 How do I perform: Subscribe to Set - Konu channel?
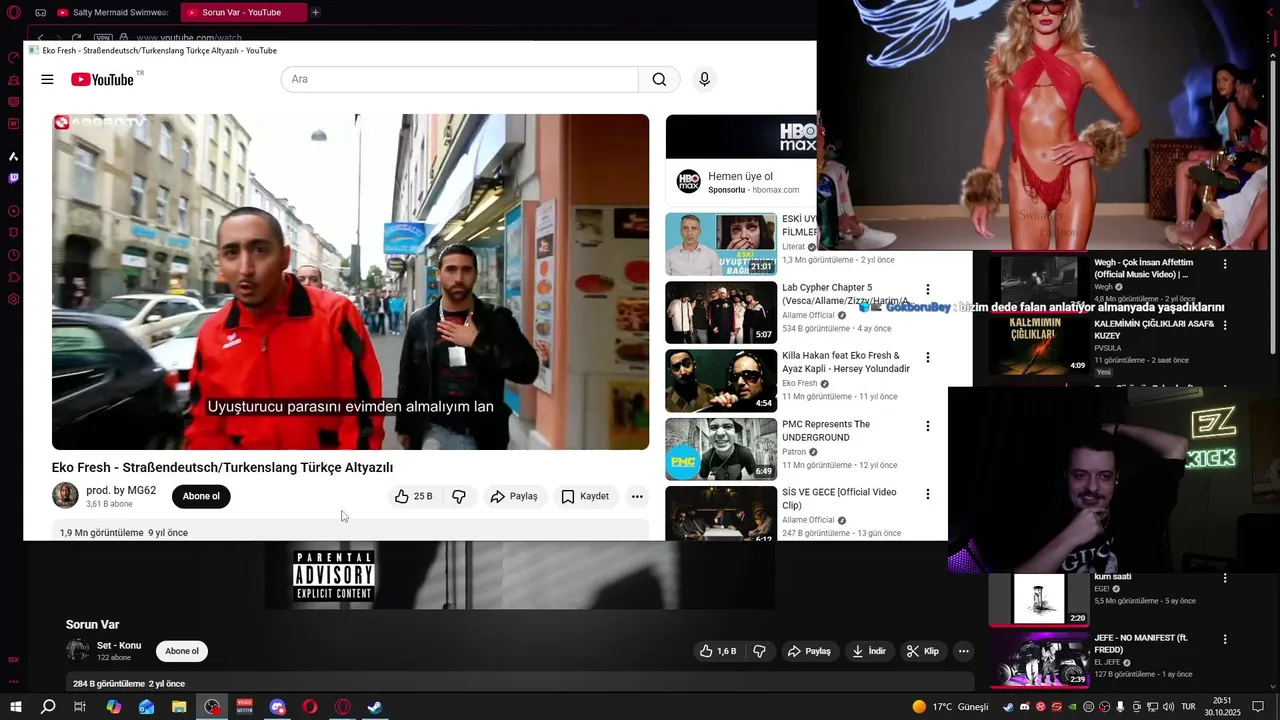182,651
